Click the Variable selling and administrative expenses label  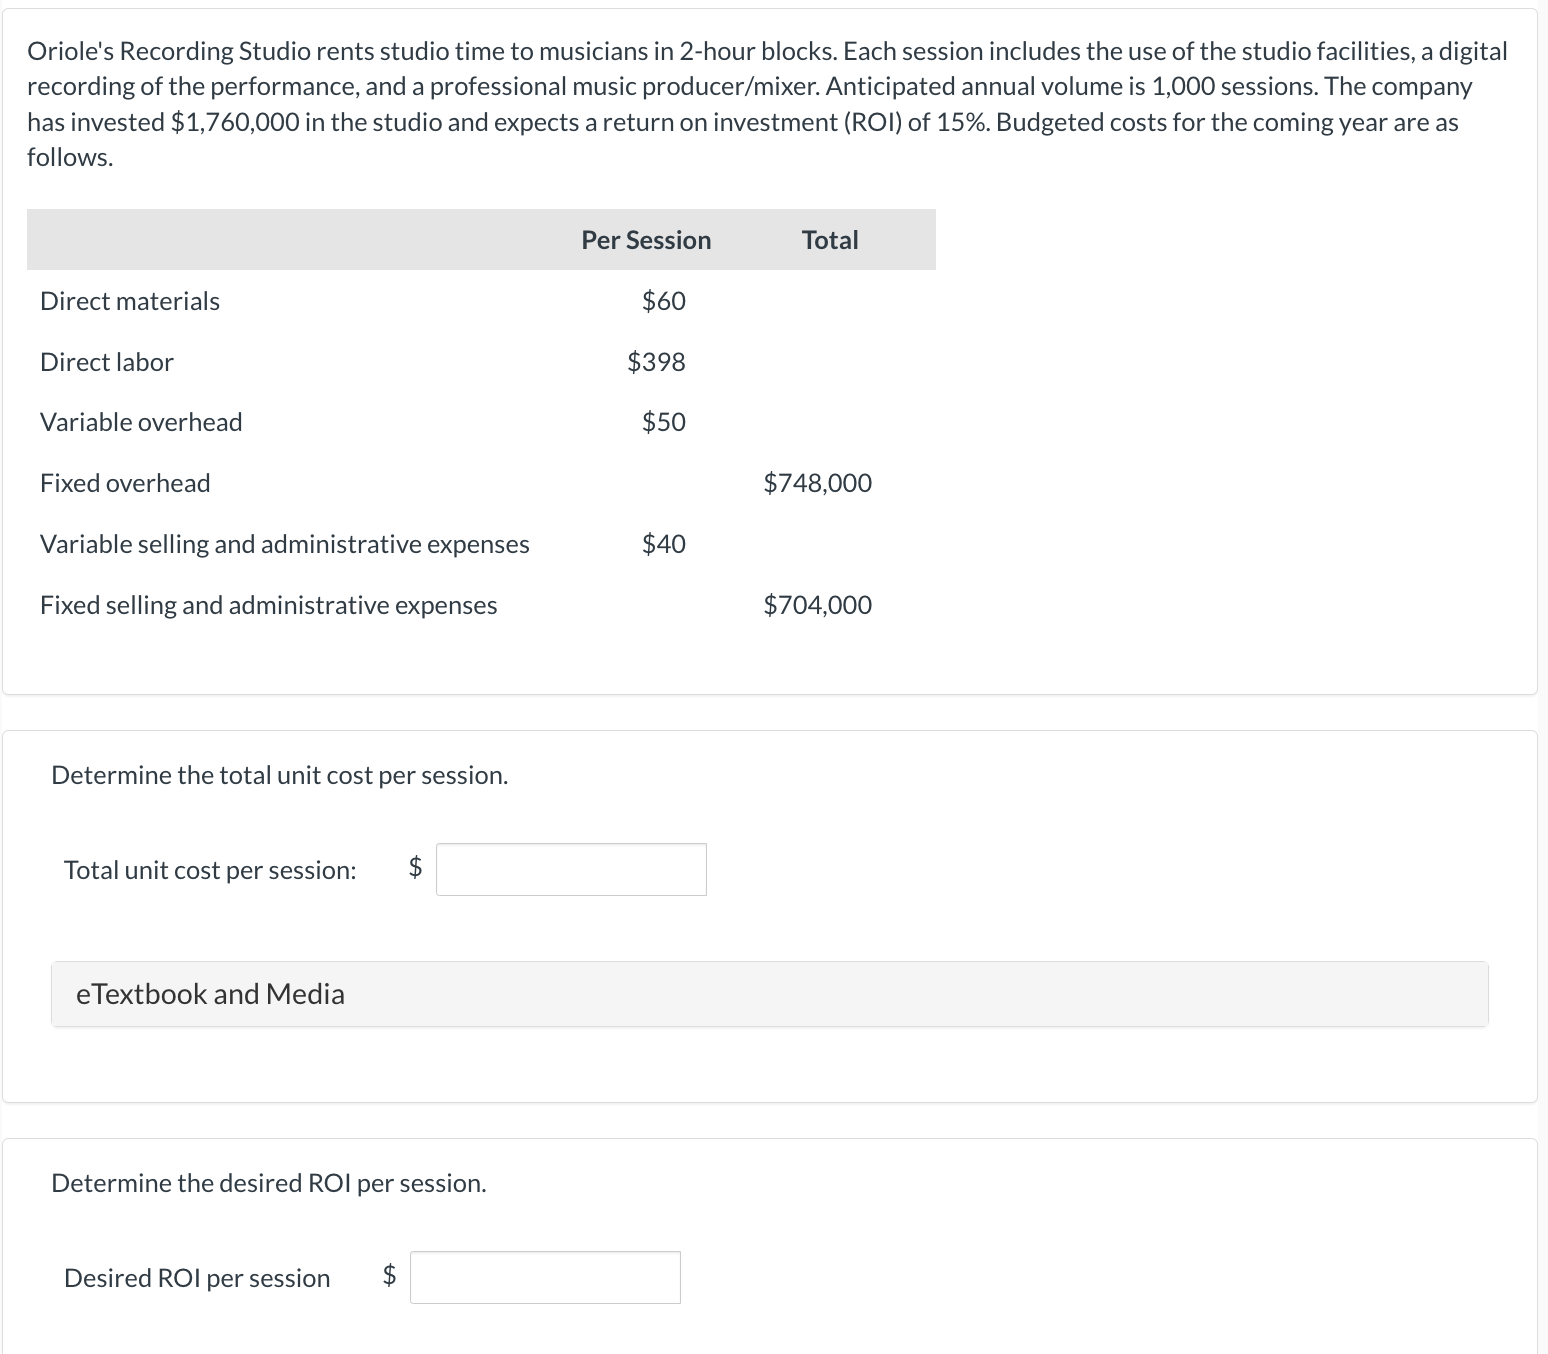285,544
